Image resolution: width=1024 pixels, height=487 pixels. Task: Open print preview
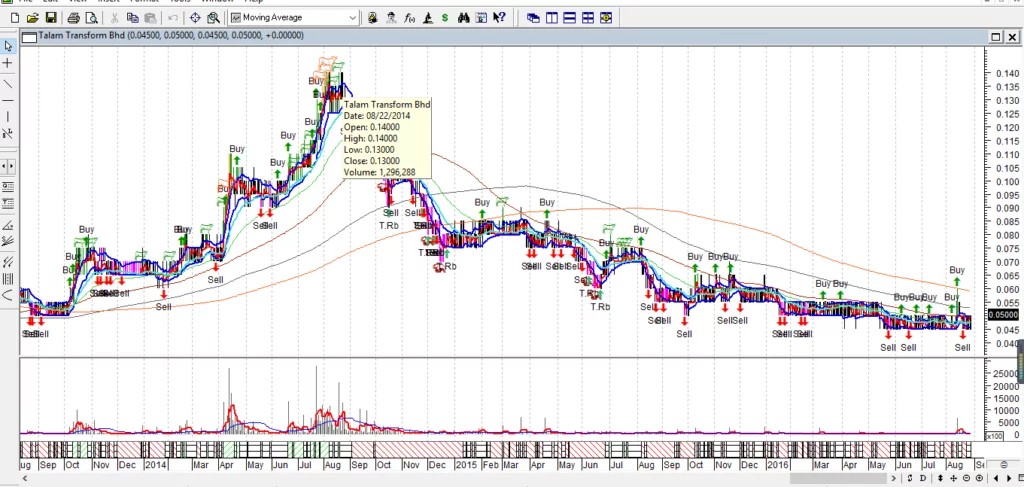pyautogui.click(x=91, y=18)
